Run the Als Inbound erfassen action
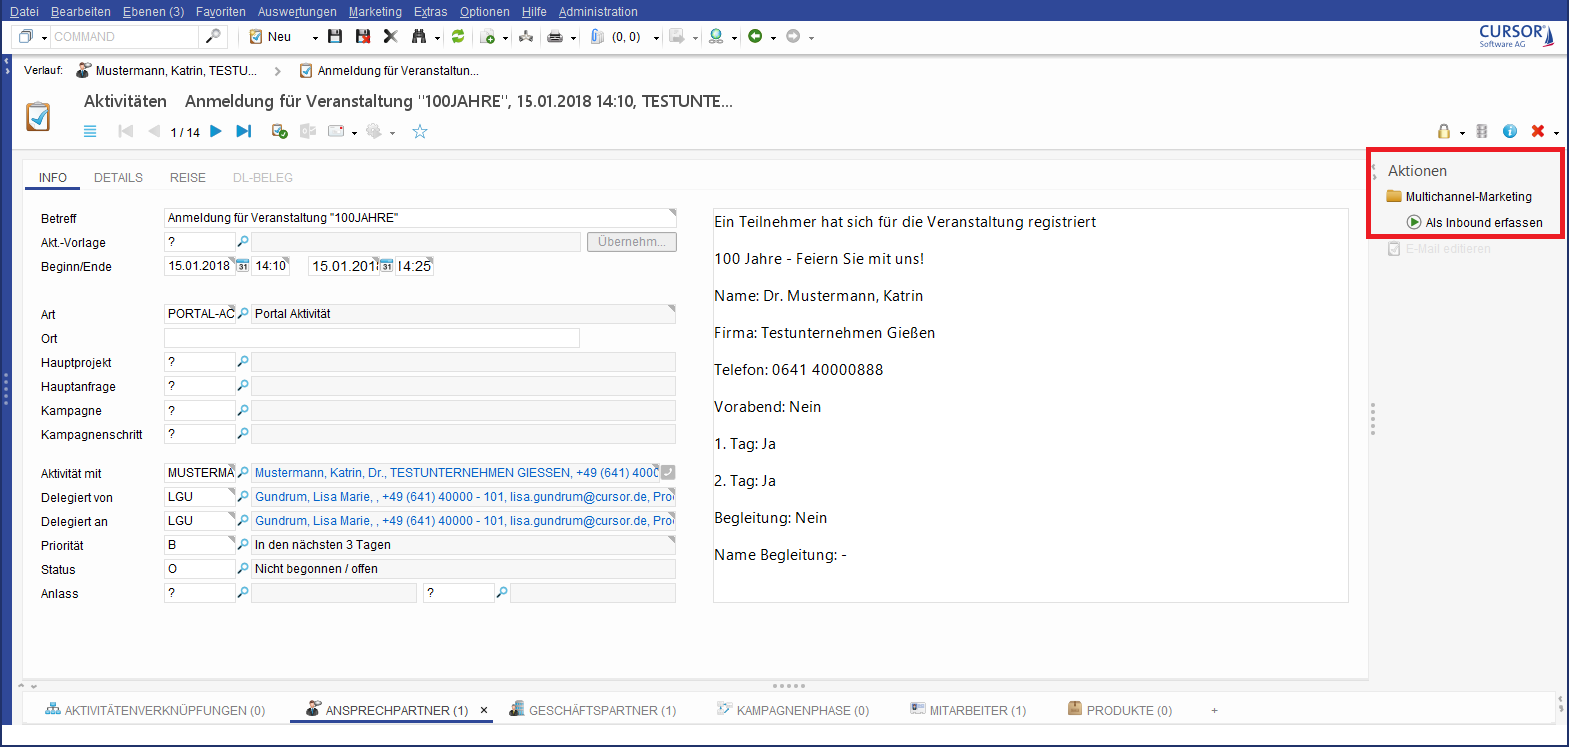1569x747 pixels. pos(1483,223)
